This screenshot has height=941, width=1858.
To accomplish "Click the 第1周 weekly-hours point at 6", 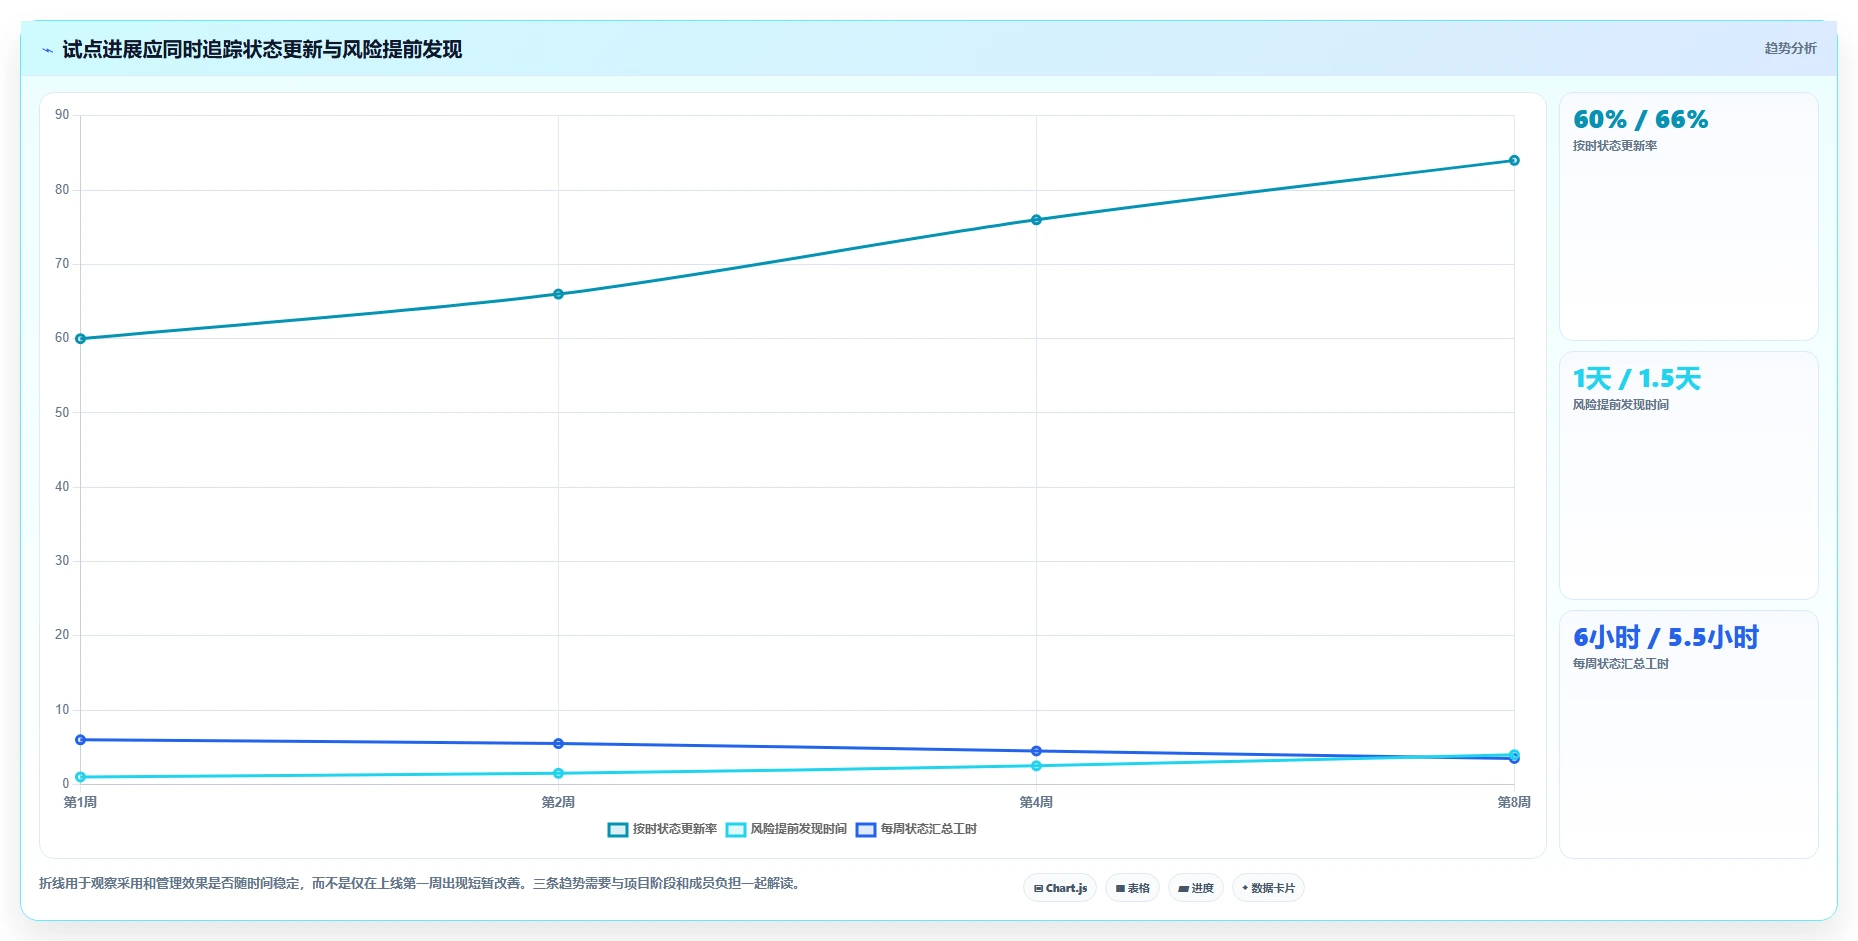I will point(80,740).
